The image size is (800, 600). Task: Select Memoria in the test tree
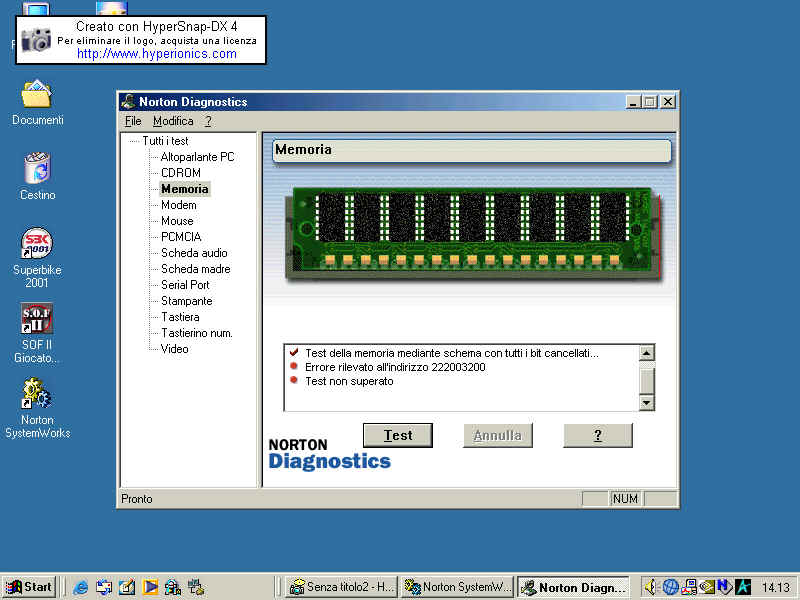(x=185, y=189)
